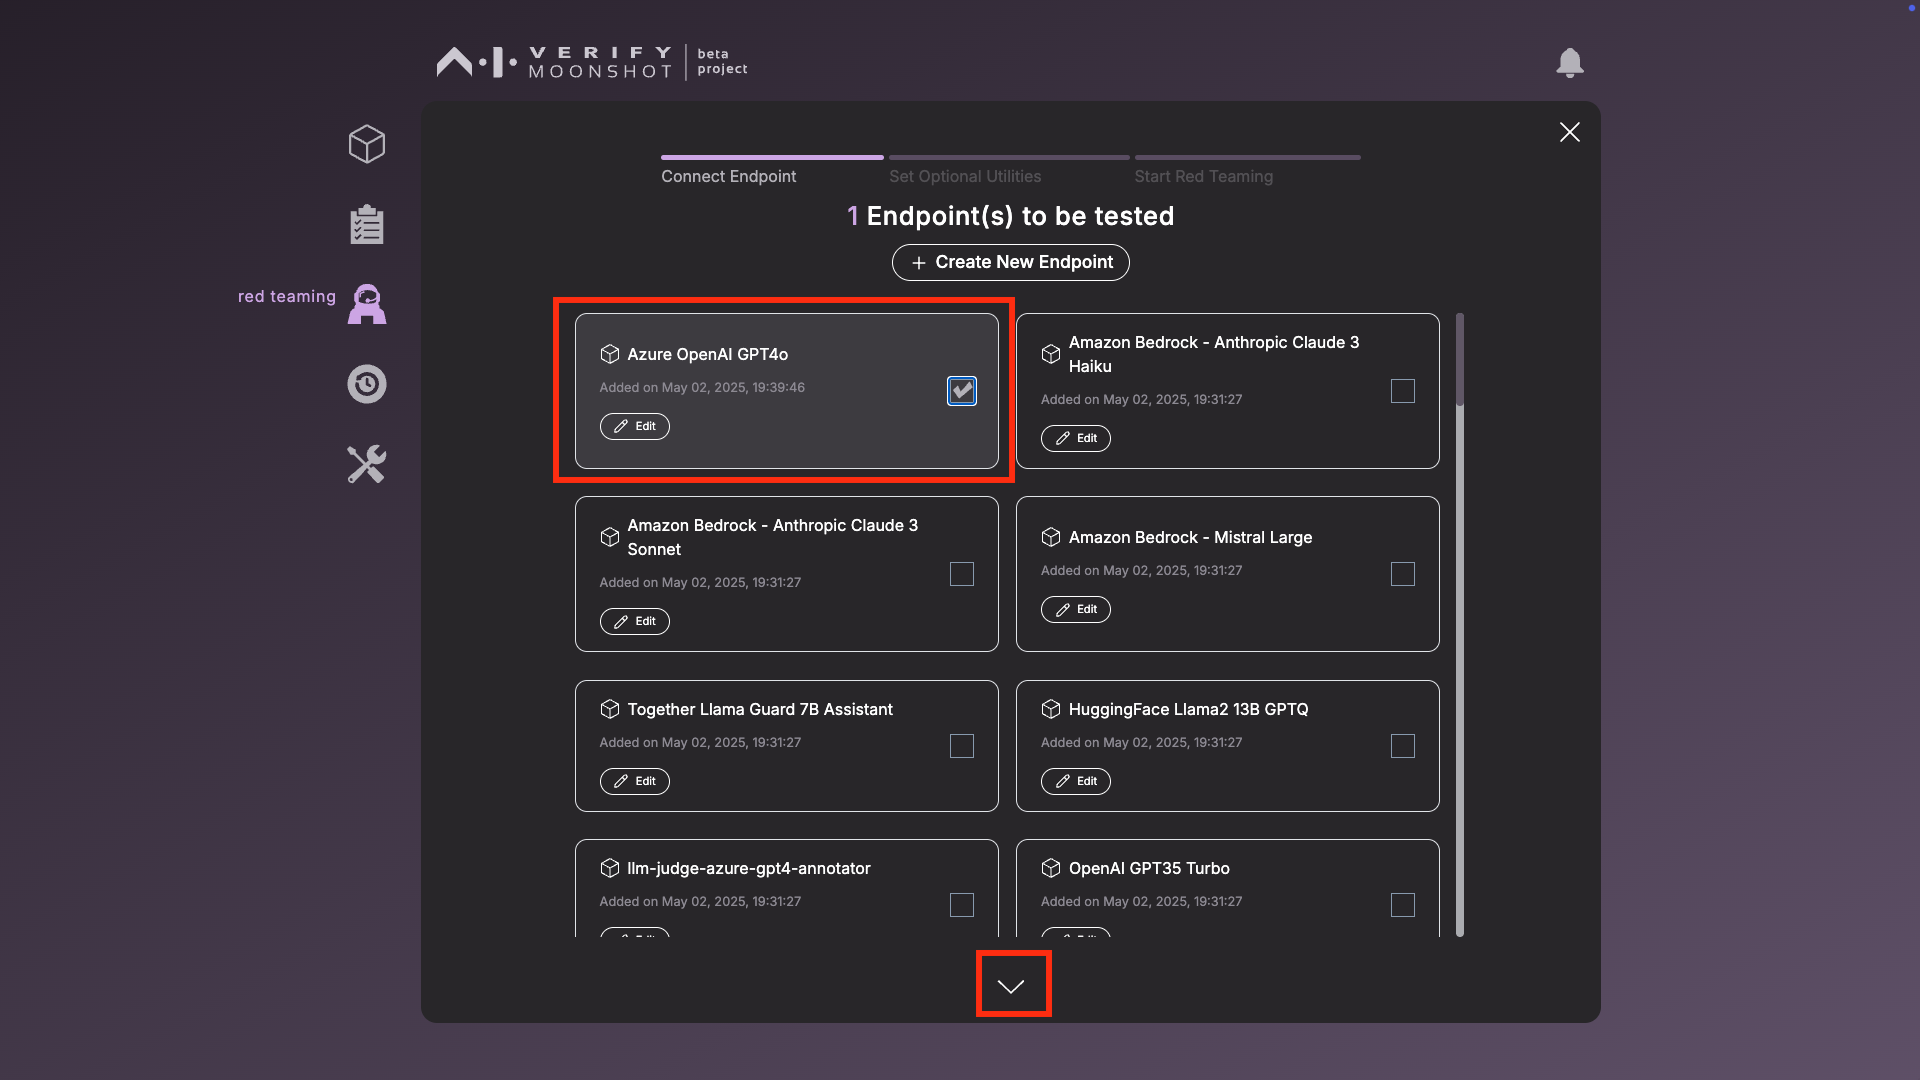Open the history clock sidebar icon
Viewport: 1920px width, 1080px height.
point(367,384)
